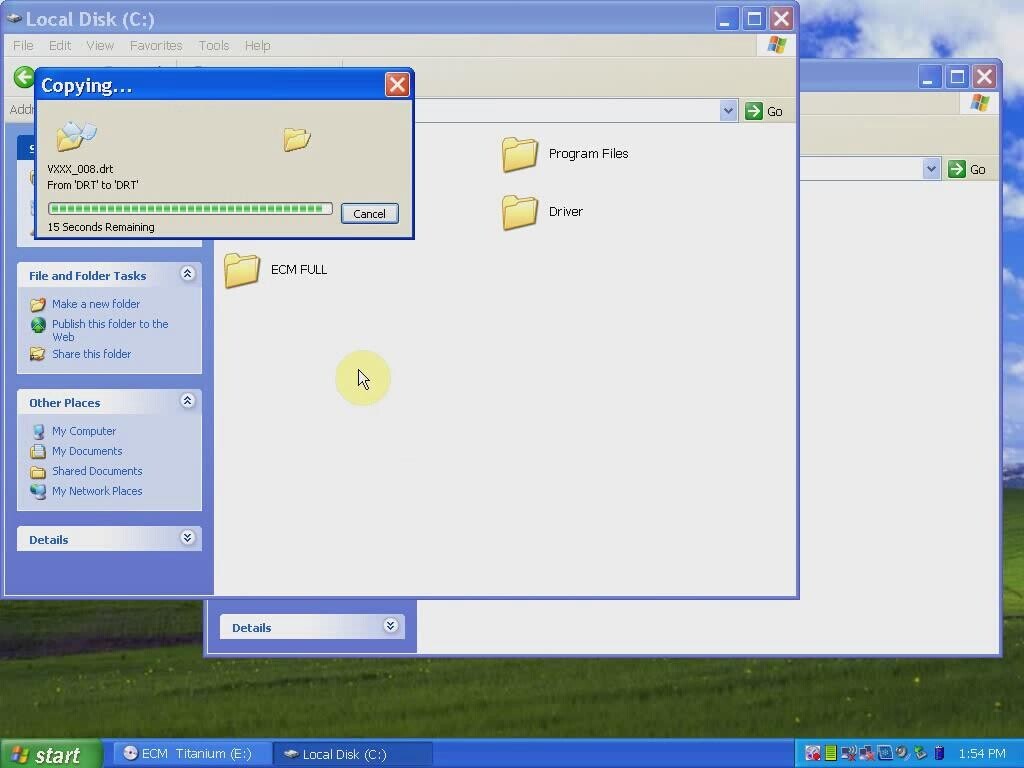Screen dimensions: 1024x768
Task: Open the Favorites menu
Action: [156, 45]
